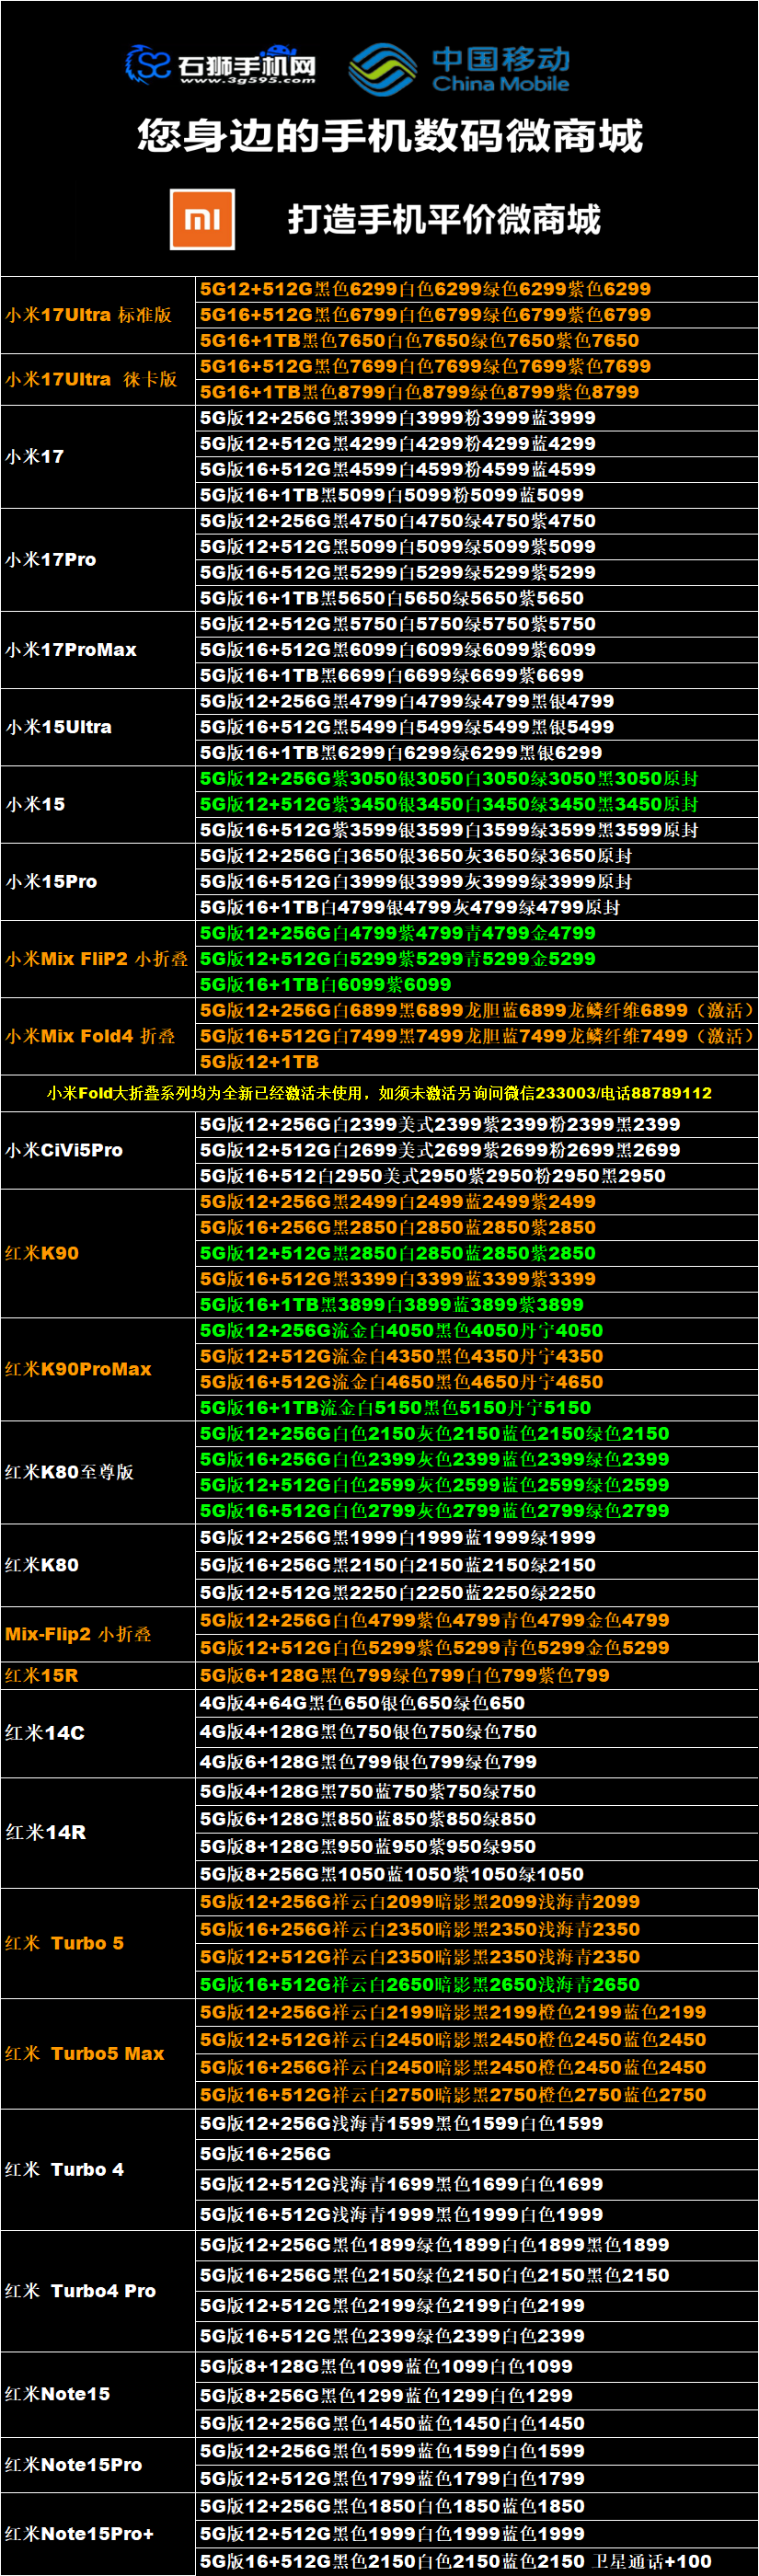The width and height of the screenshot is (759, 2576).
Task: Select the 红米Note15Pro+ model label
Action: (79, 2533)
